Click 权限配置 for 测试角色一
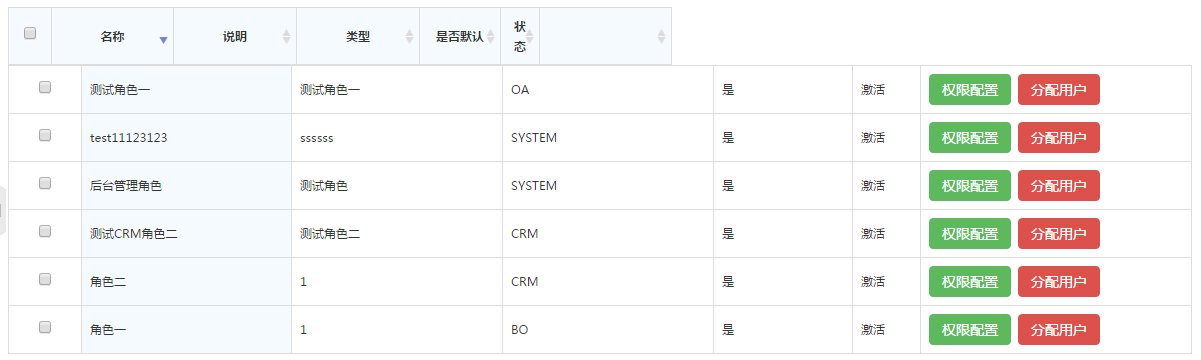 pos(970,90)
